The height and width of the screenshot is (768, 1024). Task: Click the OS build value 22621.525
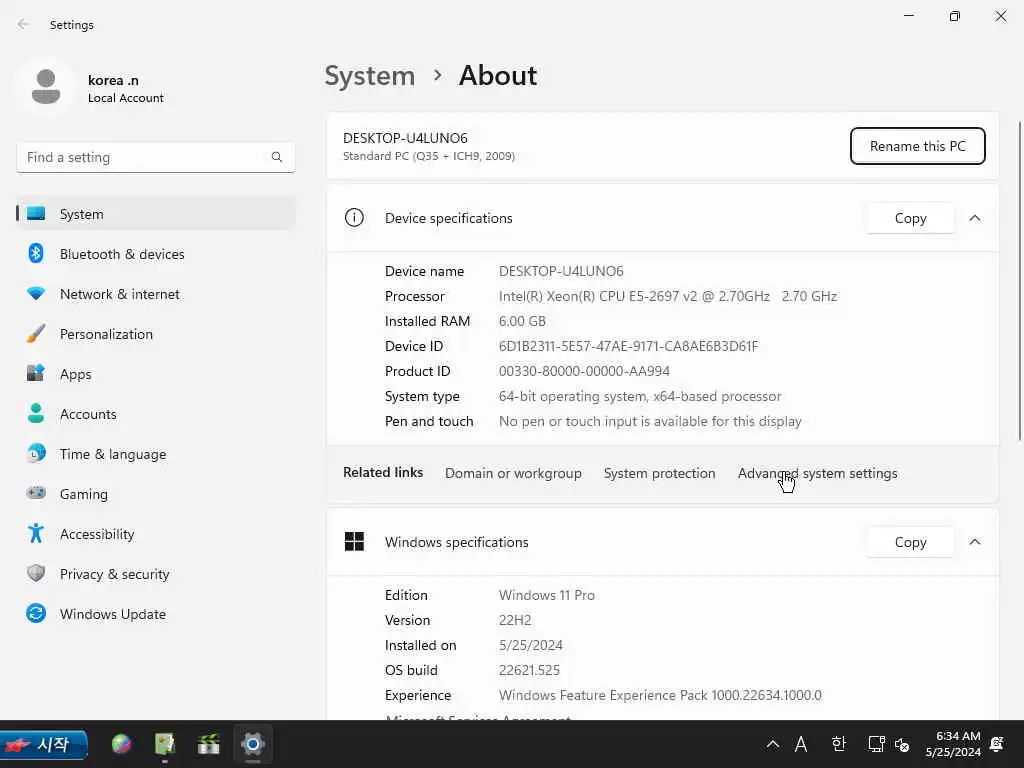point(529,670)
